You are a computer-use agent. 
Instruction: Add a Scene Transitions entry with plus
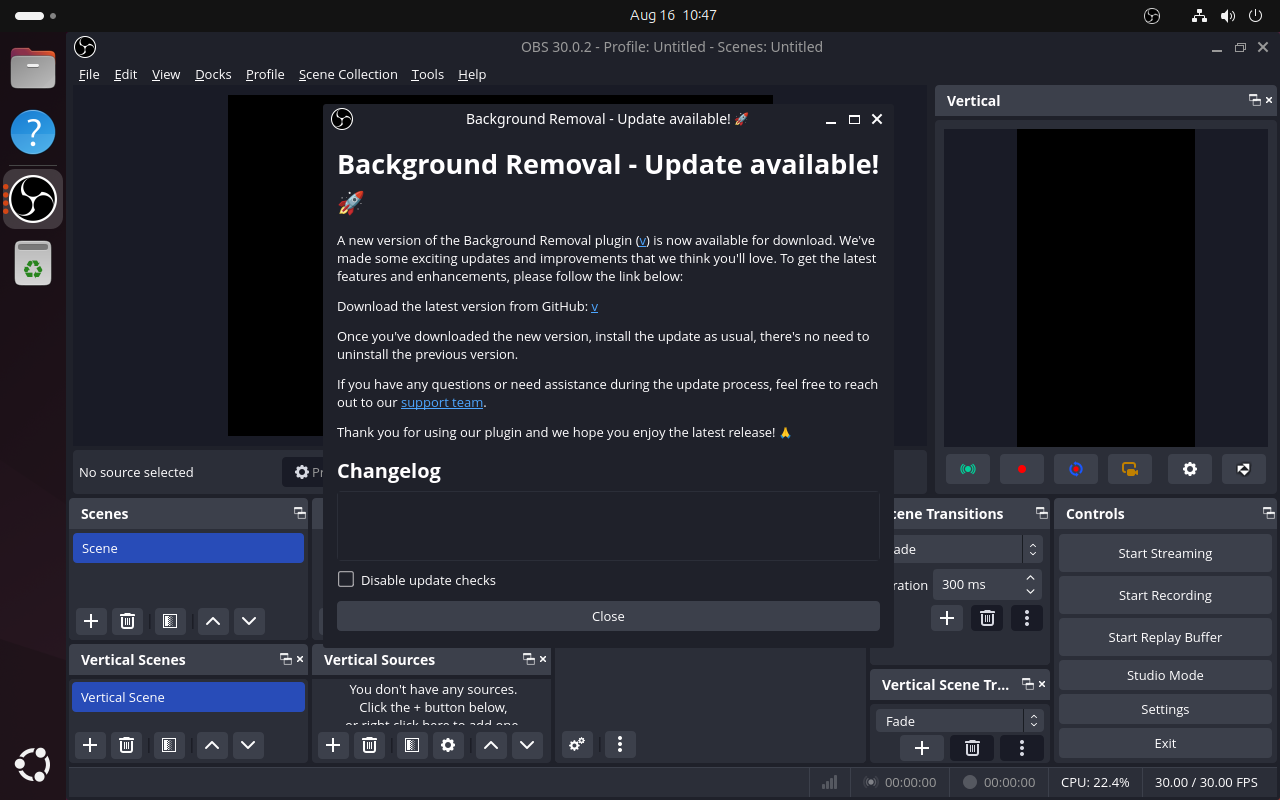[947, 618]
